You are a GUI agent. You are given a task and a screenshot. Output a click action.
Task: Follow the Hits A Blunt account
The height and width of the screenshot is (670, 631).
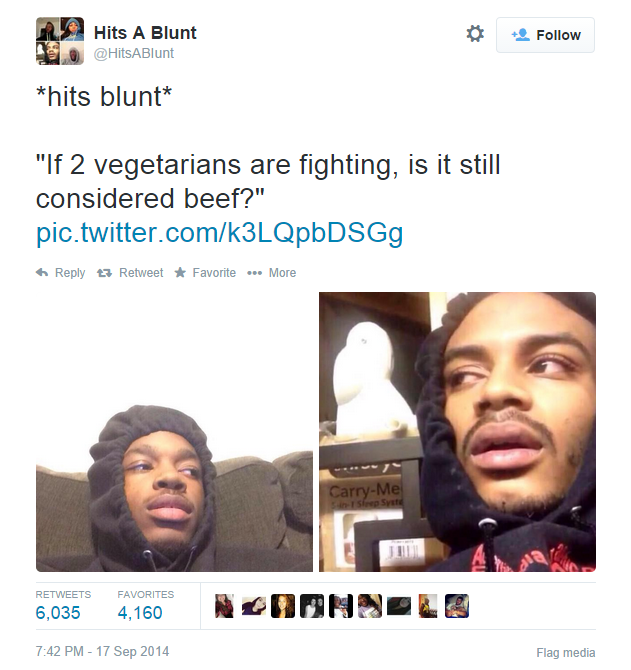(545, 35)
